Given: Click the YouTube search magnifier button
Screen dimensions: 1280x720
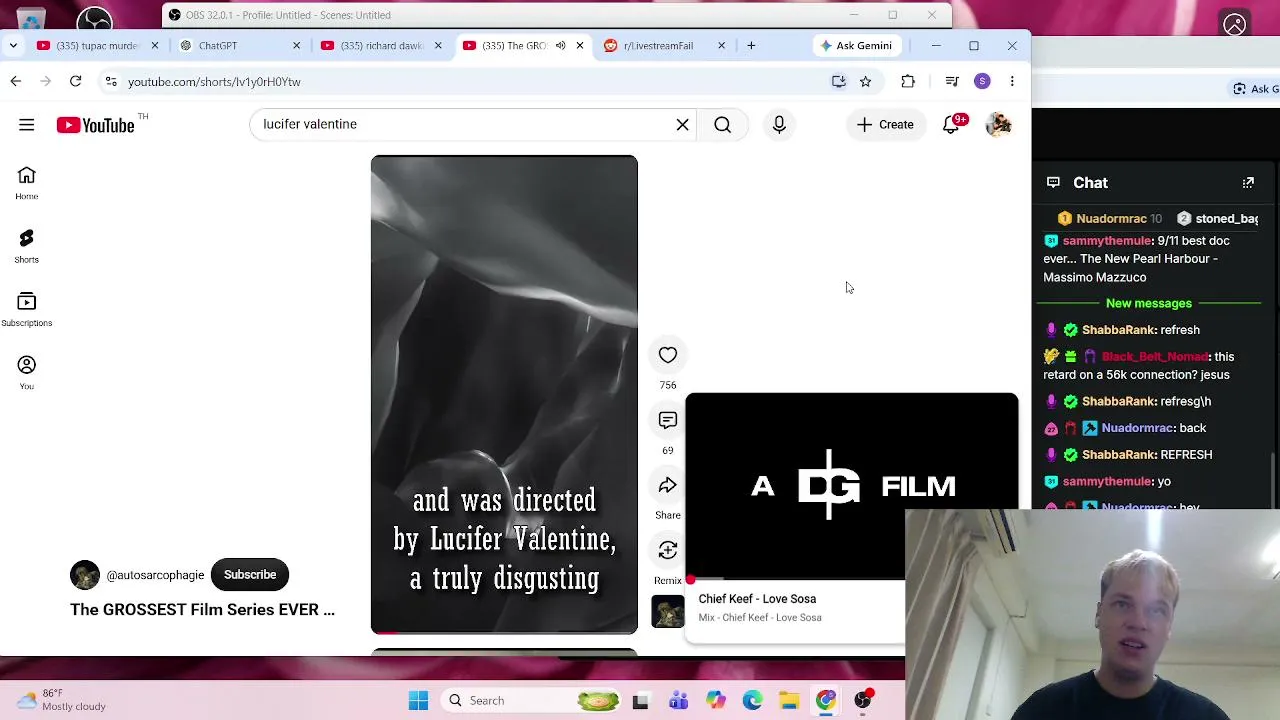Looking at the screenshot, I should (x=723, y=125).
